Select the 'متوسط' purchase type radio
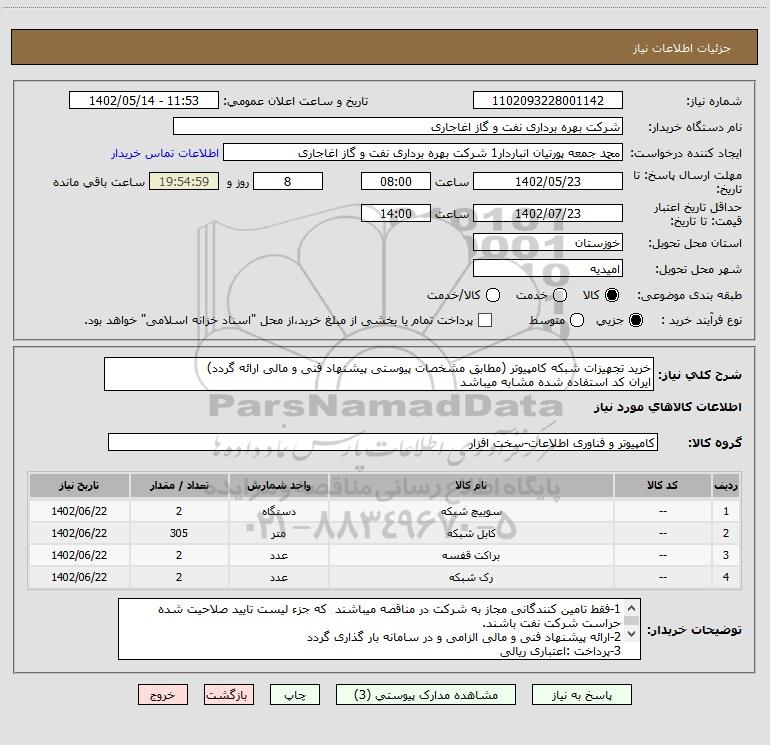The height and width of the screenshot is (745, 770). (577, 320)
